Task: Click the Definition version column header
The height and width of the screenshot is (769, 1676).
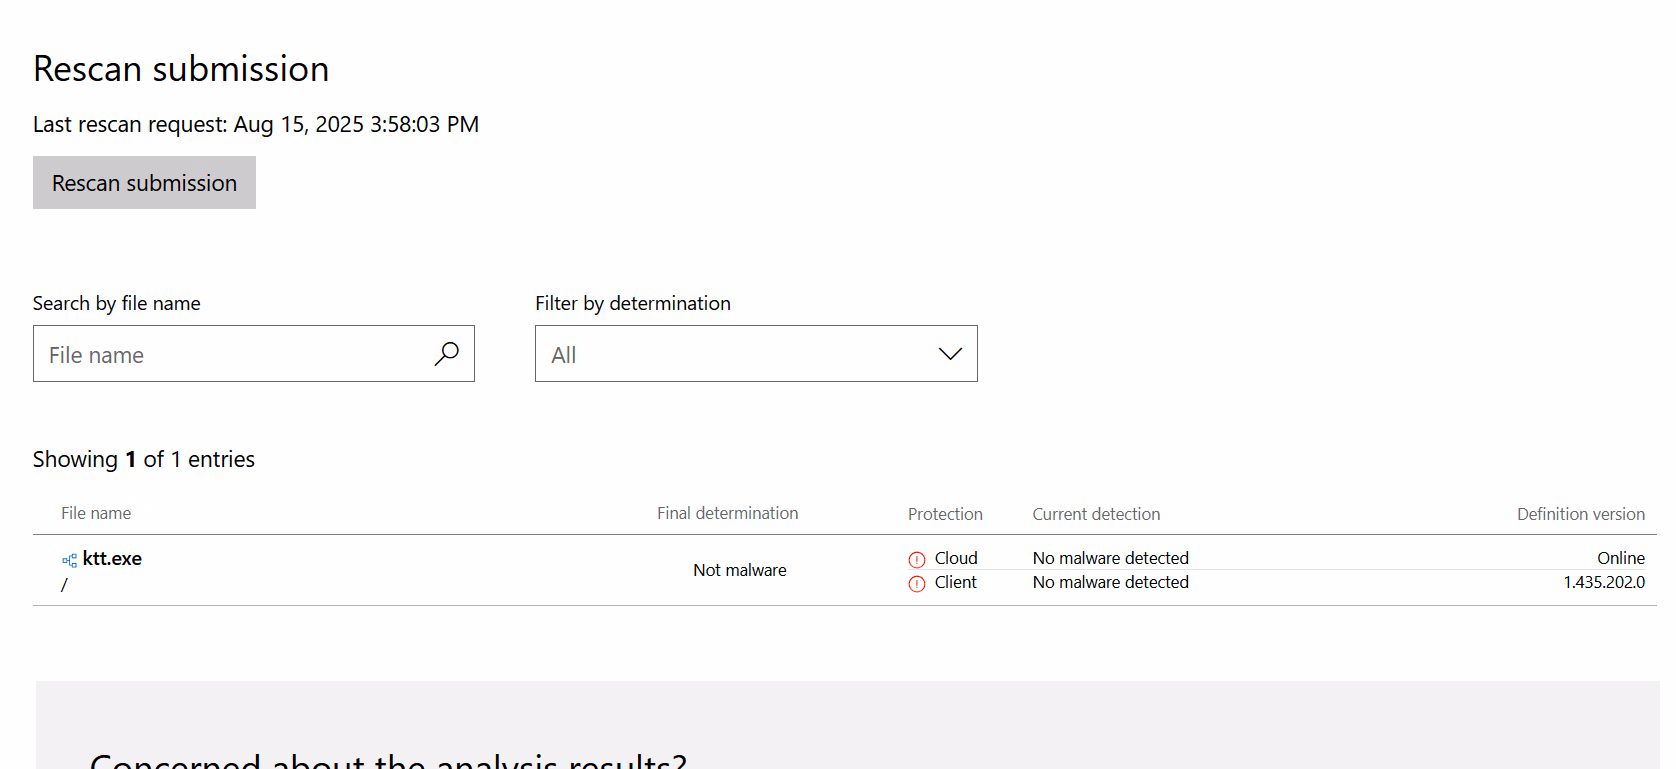Action: tap(1580, 514)
